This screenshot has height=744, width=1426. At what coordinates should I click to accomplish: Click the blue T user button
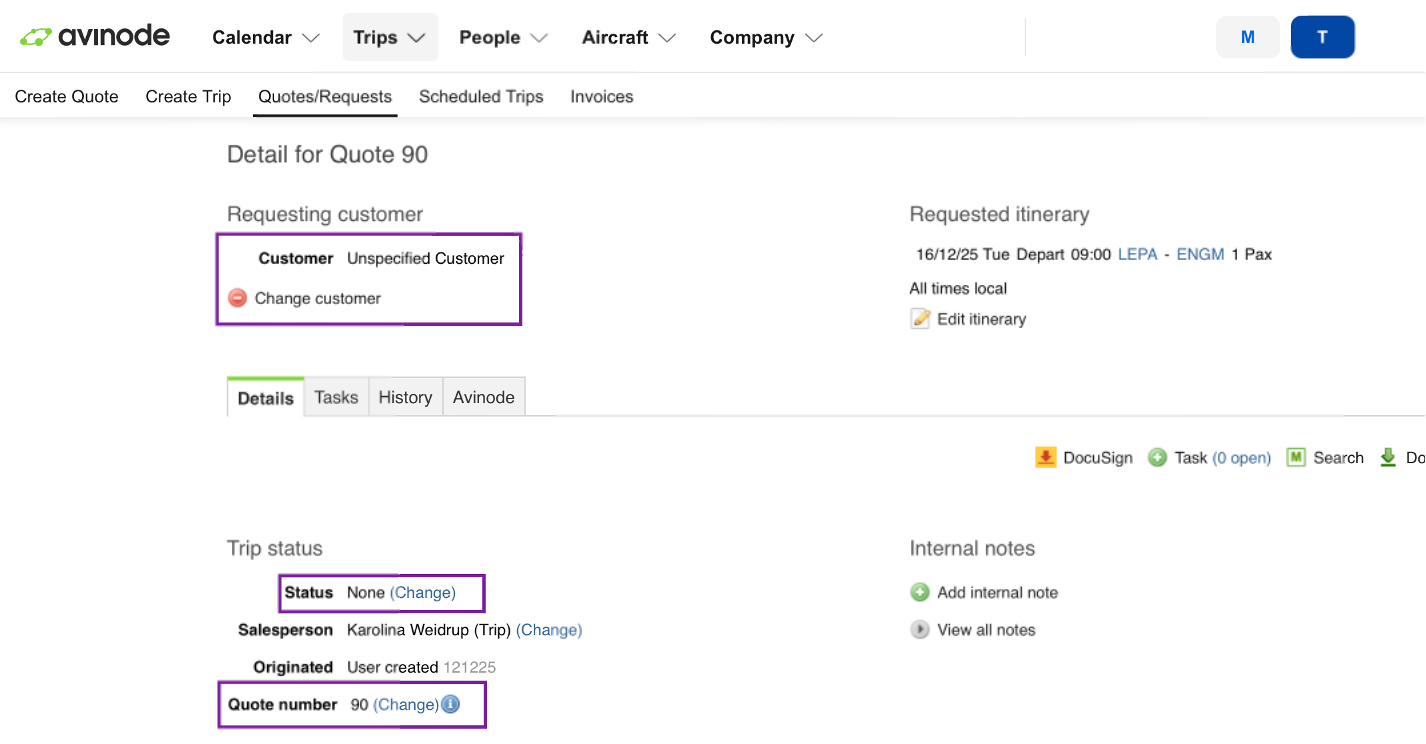[x=1322, y=37]
